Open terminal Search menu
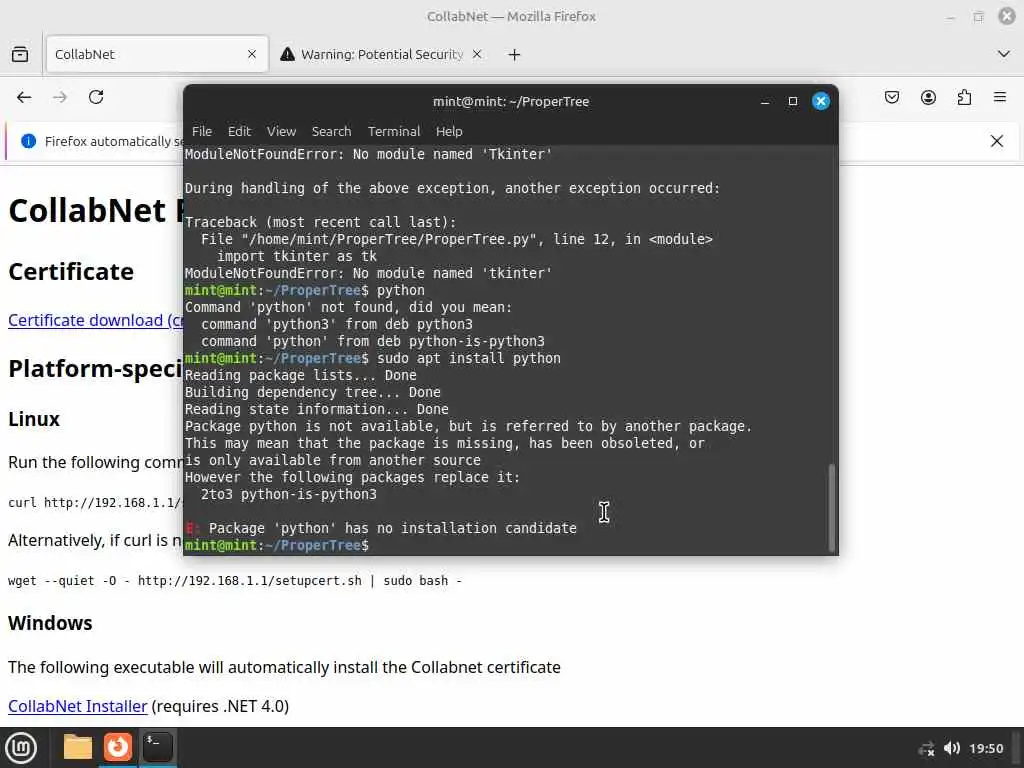The image size is (1024, 768). pos(331,131)
